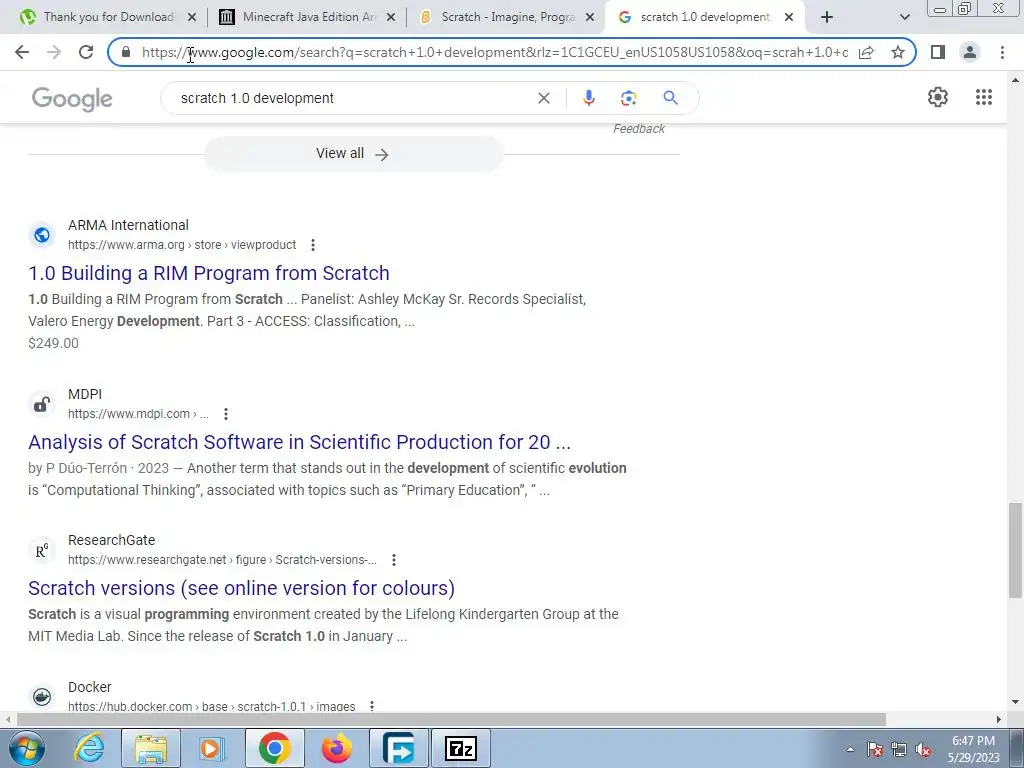Viewport: 1024px width, 768px height.
Task: Click the network tray icon
Action: click(x=899, y=750)
